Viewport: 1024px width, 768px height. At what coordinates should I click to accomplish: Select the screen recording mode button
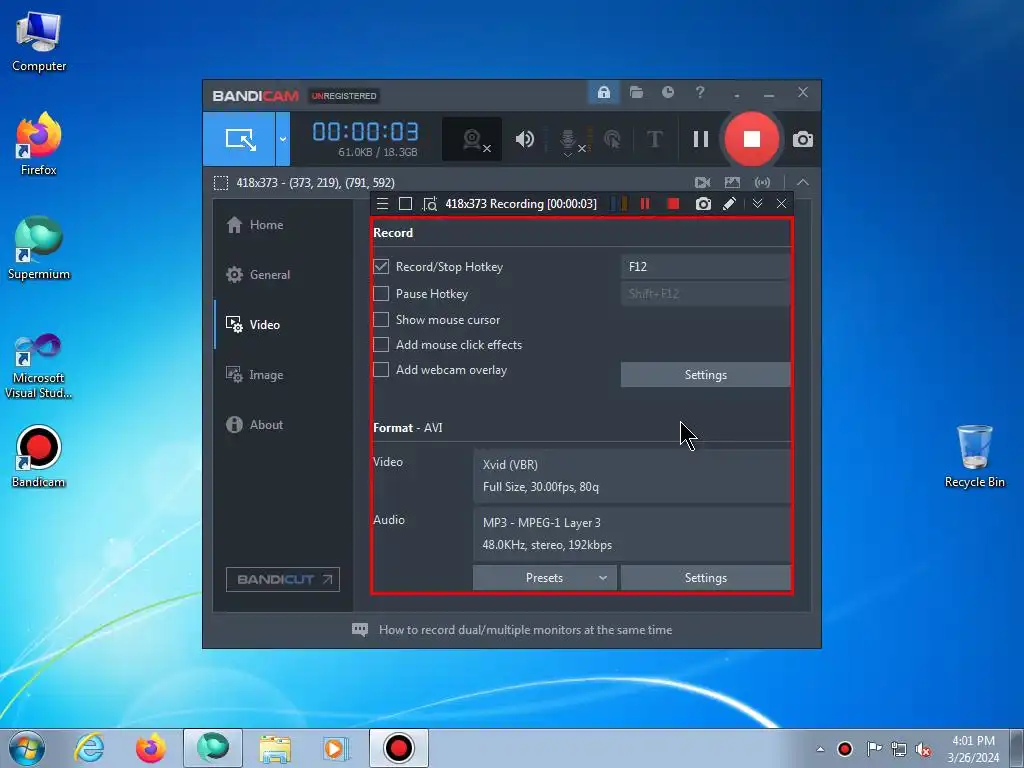point(239,138)
